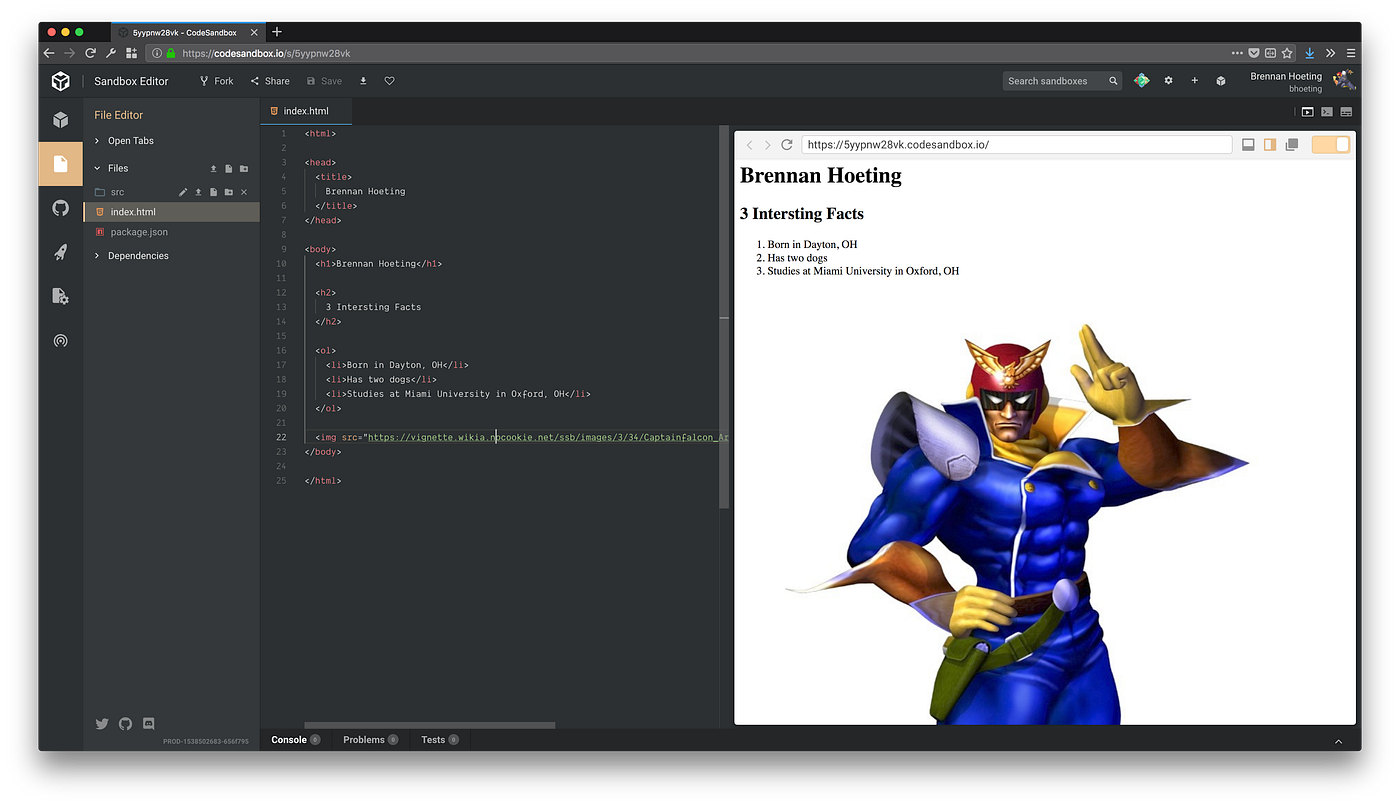Open the File Editor sidebar icon
1400x806 pixels.
(60, 163)
